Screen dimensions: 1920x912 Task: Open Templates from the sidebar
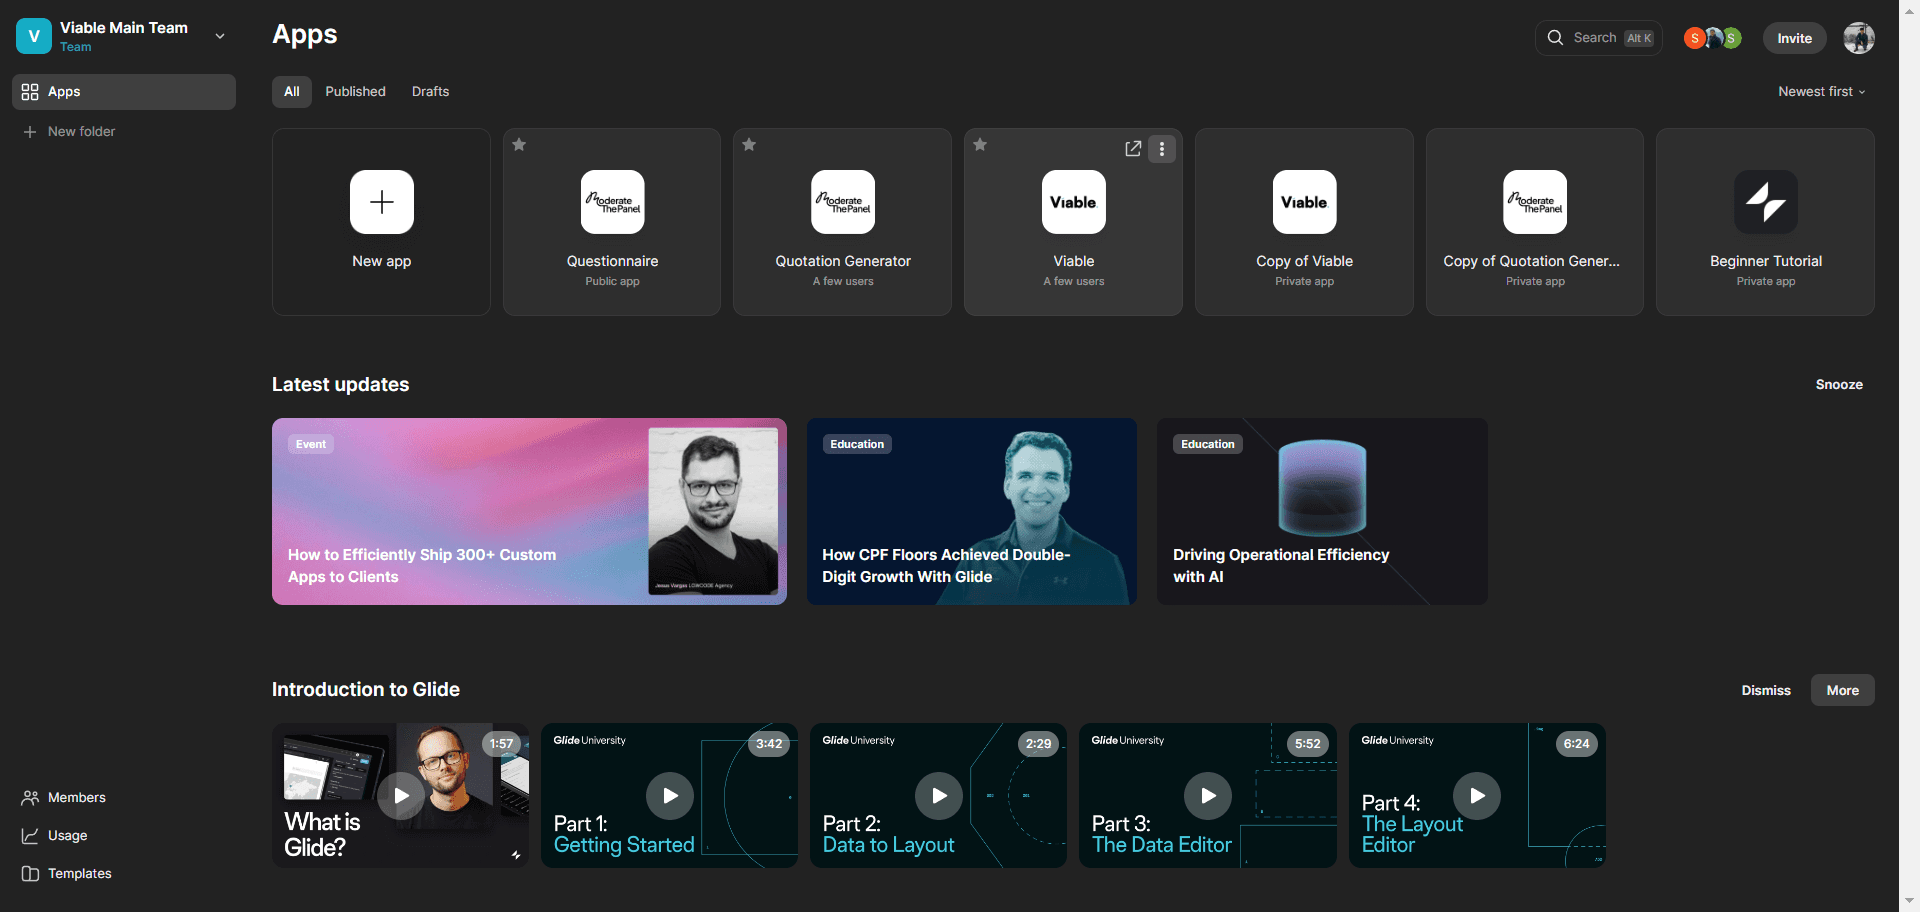(67, 873)
